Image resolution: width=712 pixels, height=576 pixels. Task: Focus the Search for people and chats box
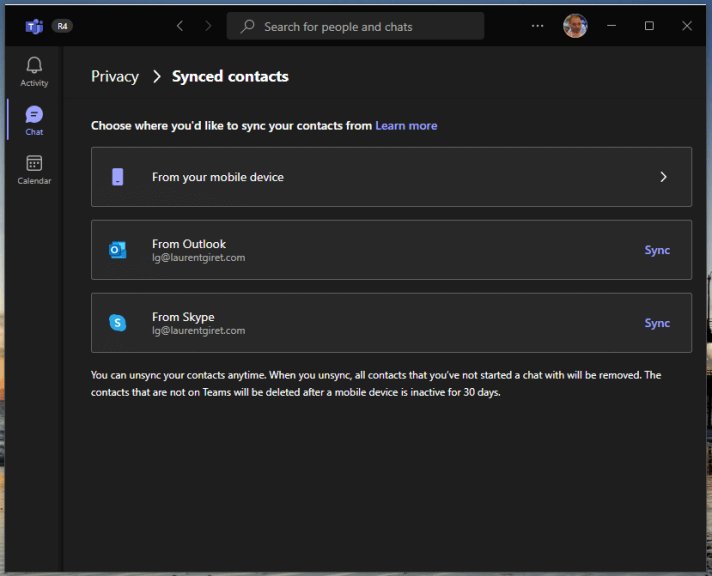coord(355,26)
